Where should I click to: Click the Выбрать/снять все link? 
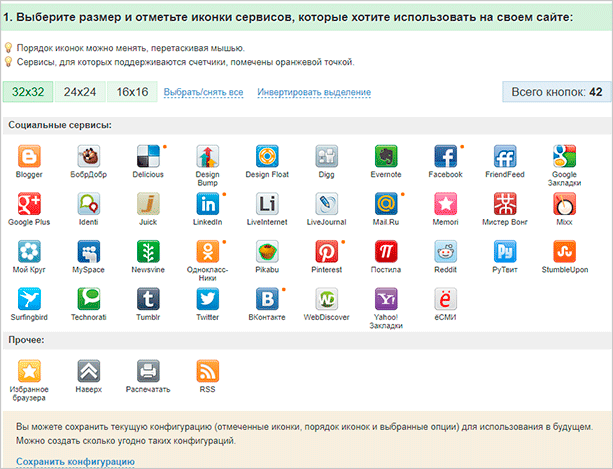pyautogui.click(x=203, y=92)
